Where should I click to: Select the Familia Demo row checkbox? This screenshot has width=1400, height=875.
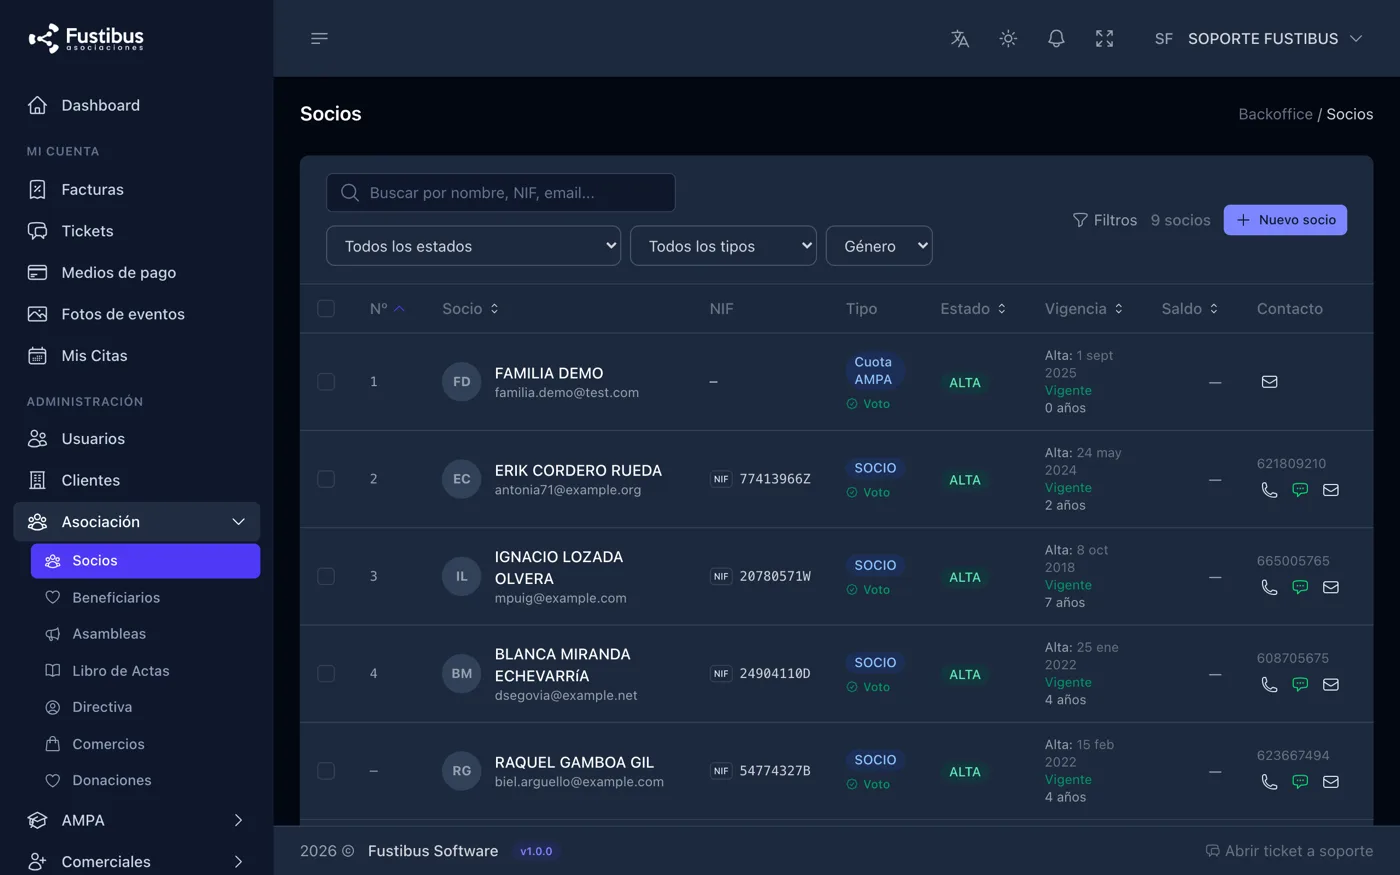(326, 382)
